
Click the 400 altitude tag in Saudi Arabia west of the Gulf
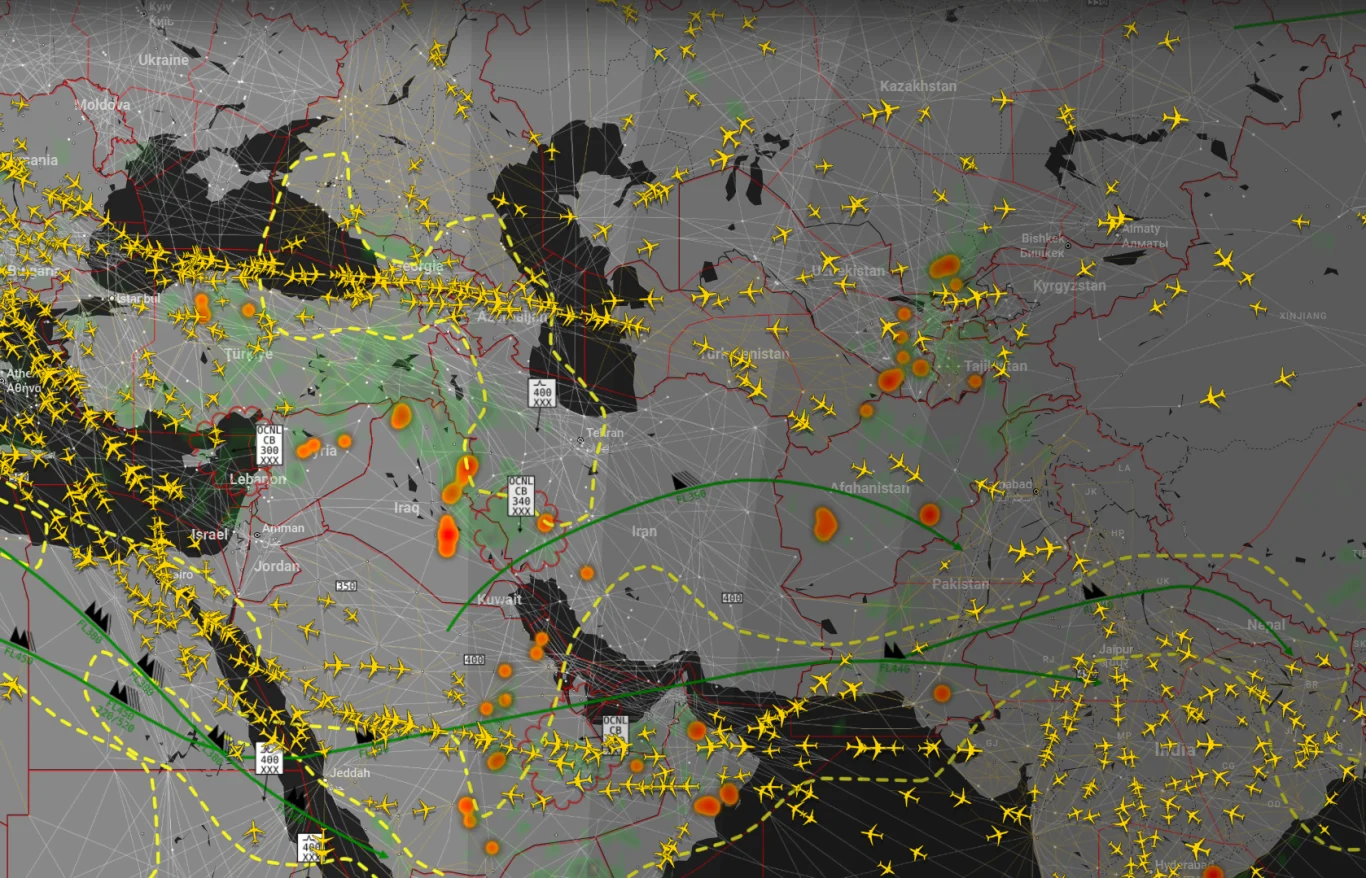474,660
